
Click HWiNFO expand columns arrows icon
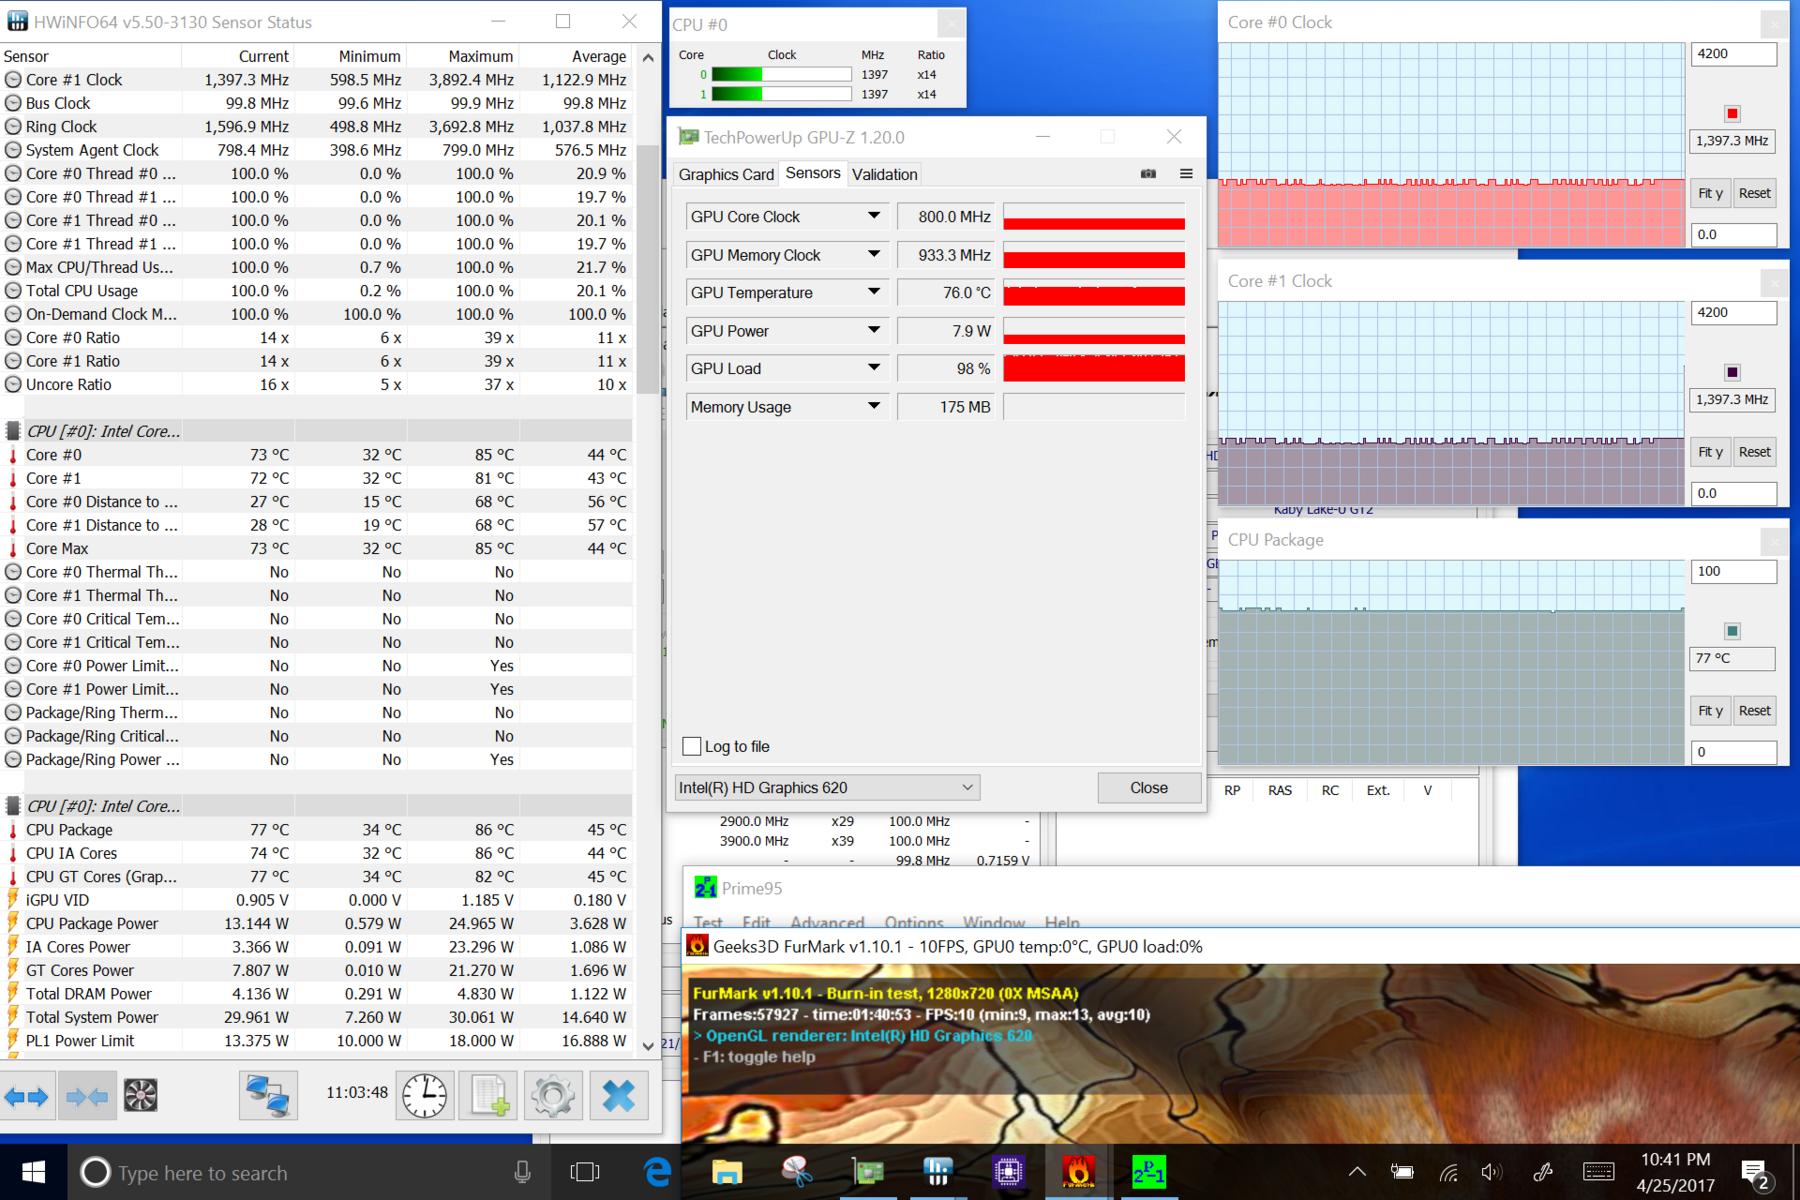coord(27,1096)
